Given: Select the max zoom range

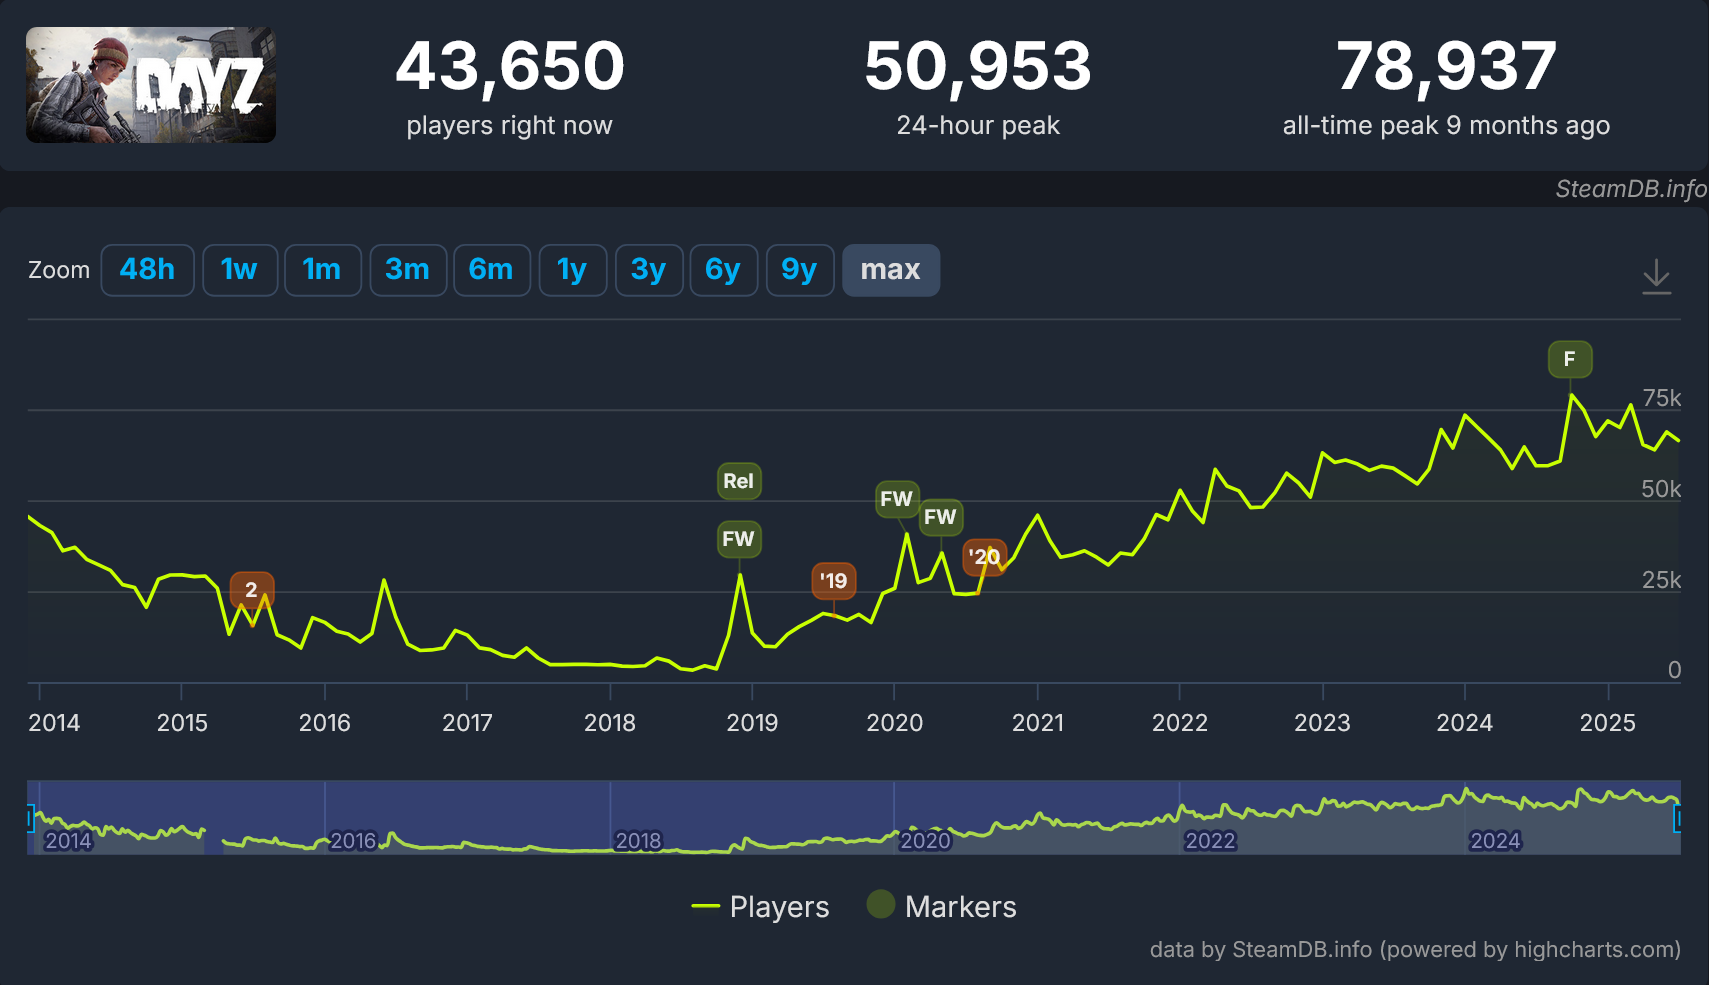Looking at the screenshot, I should [x=890, y=270].
